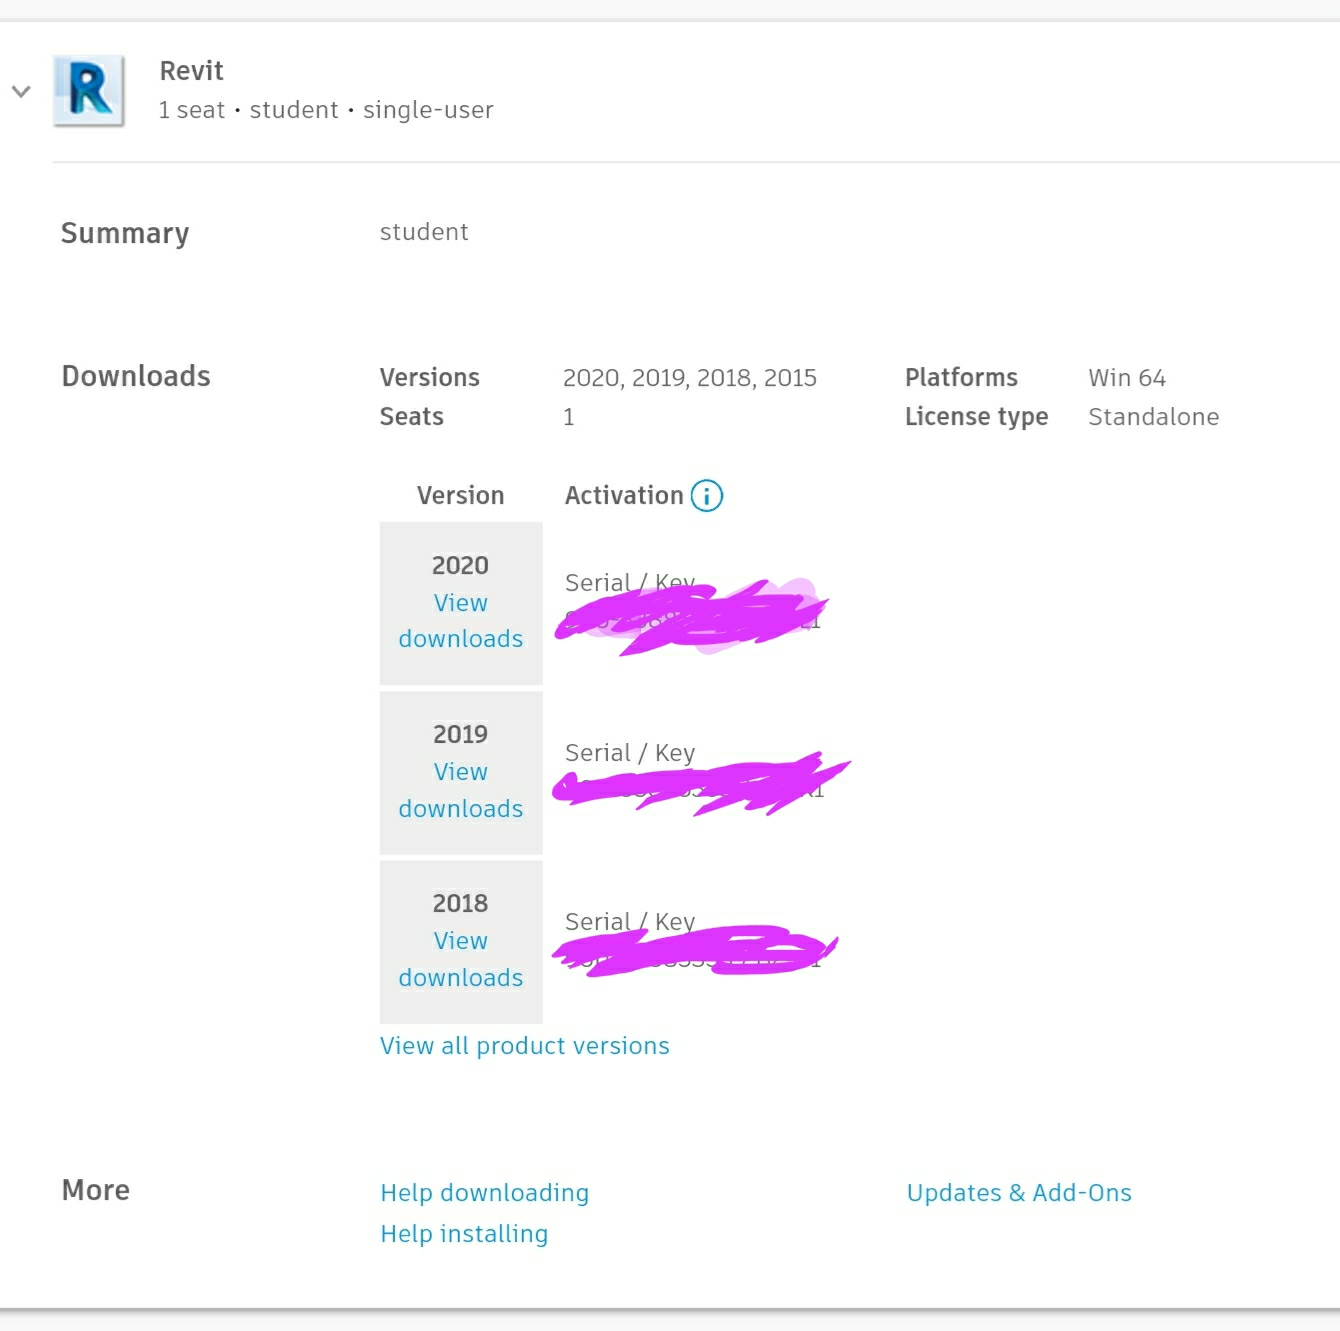Click the 'Versions' field label
1340x1331 pixels.
(430, 378)
